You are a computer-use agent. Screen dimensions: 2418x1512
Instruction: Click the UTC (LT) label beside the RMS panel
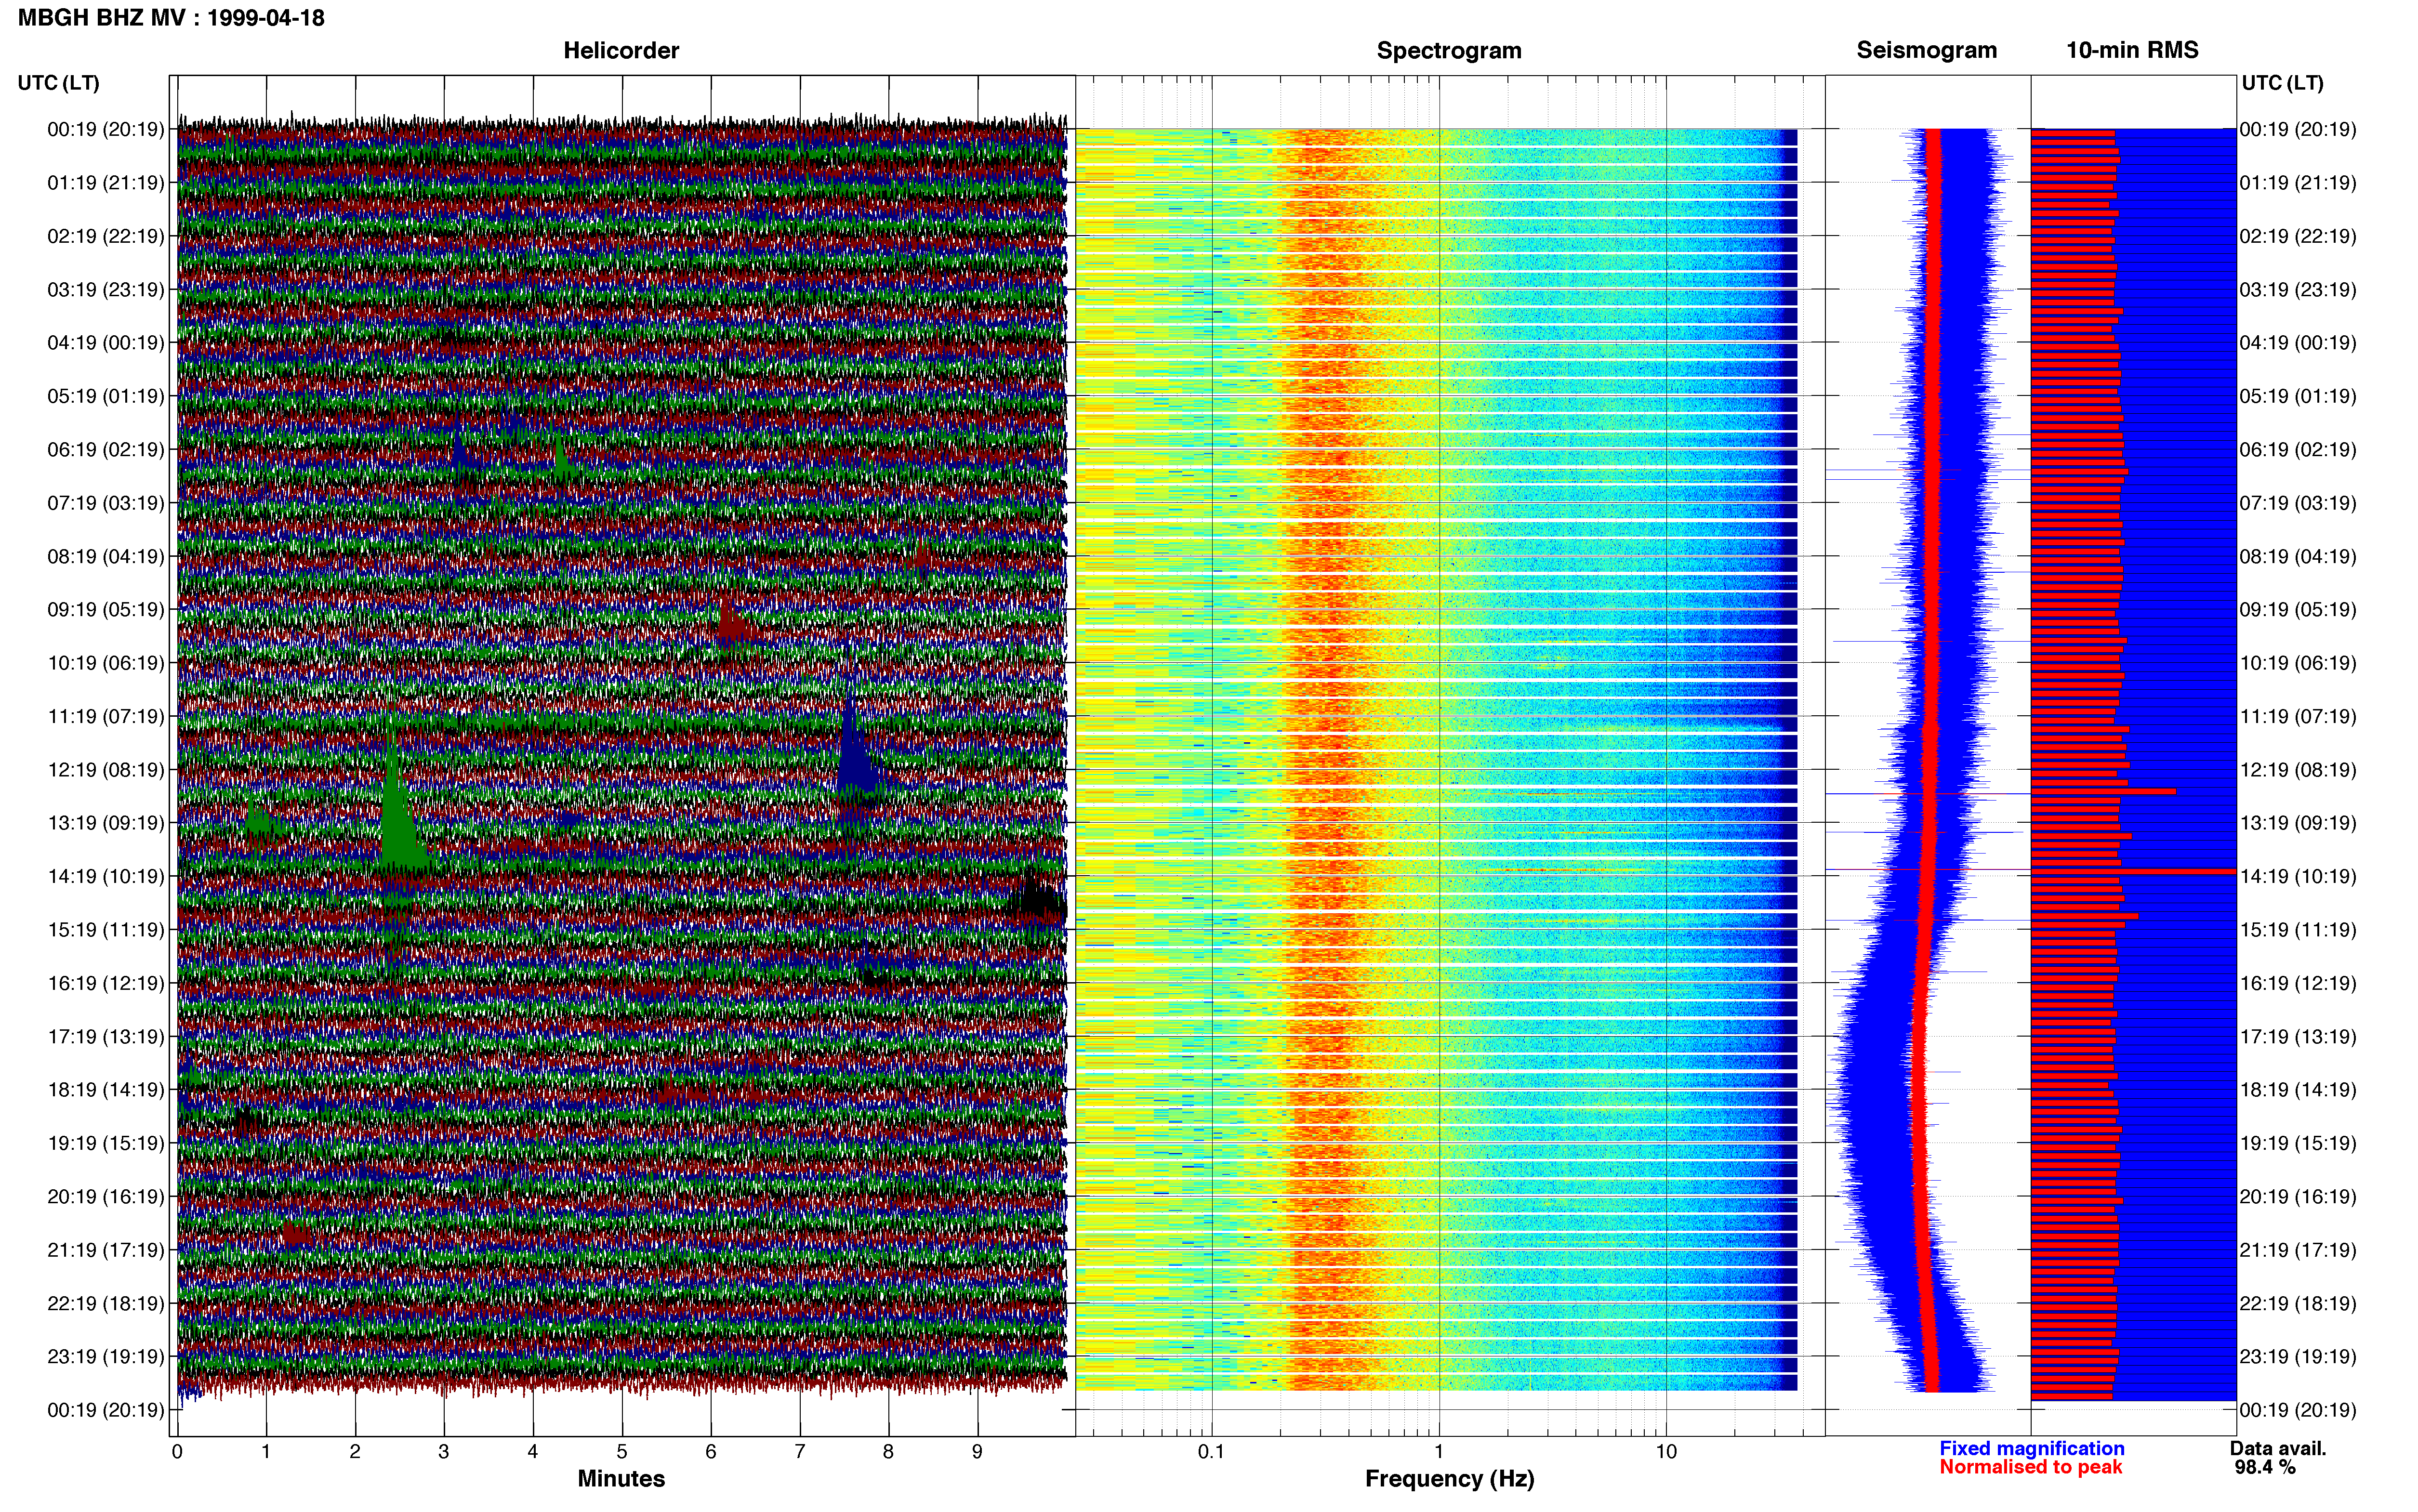click(2282, 83)
